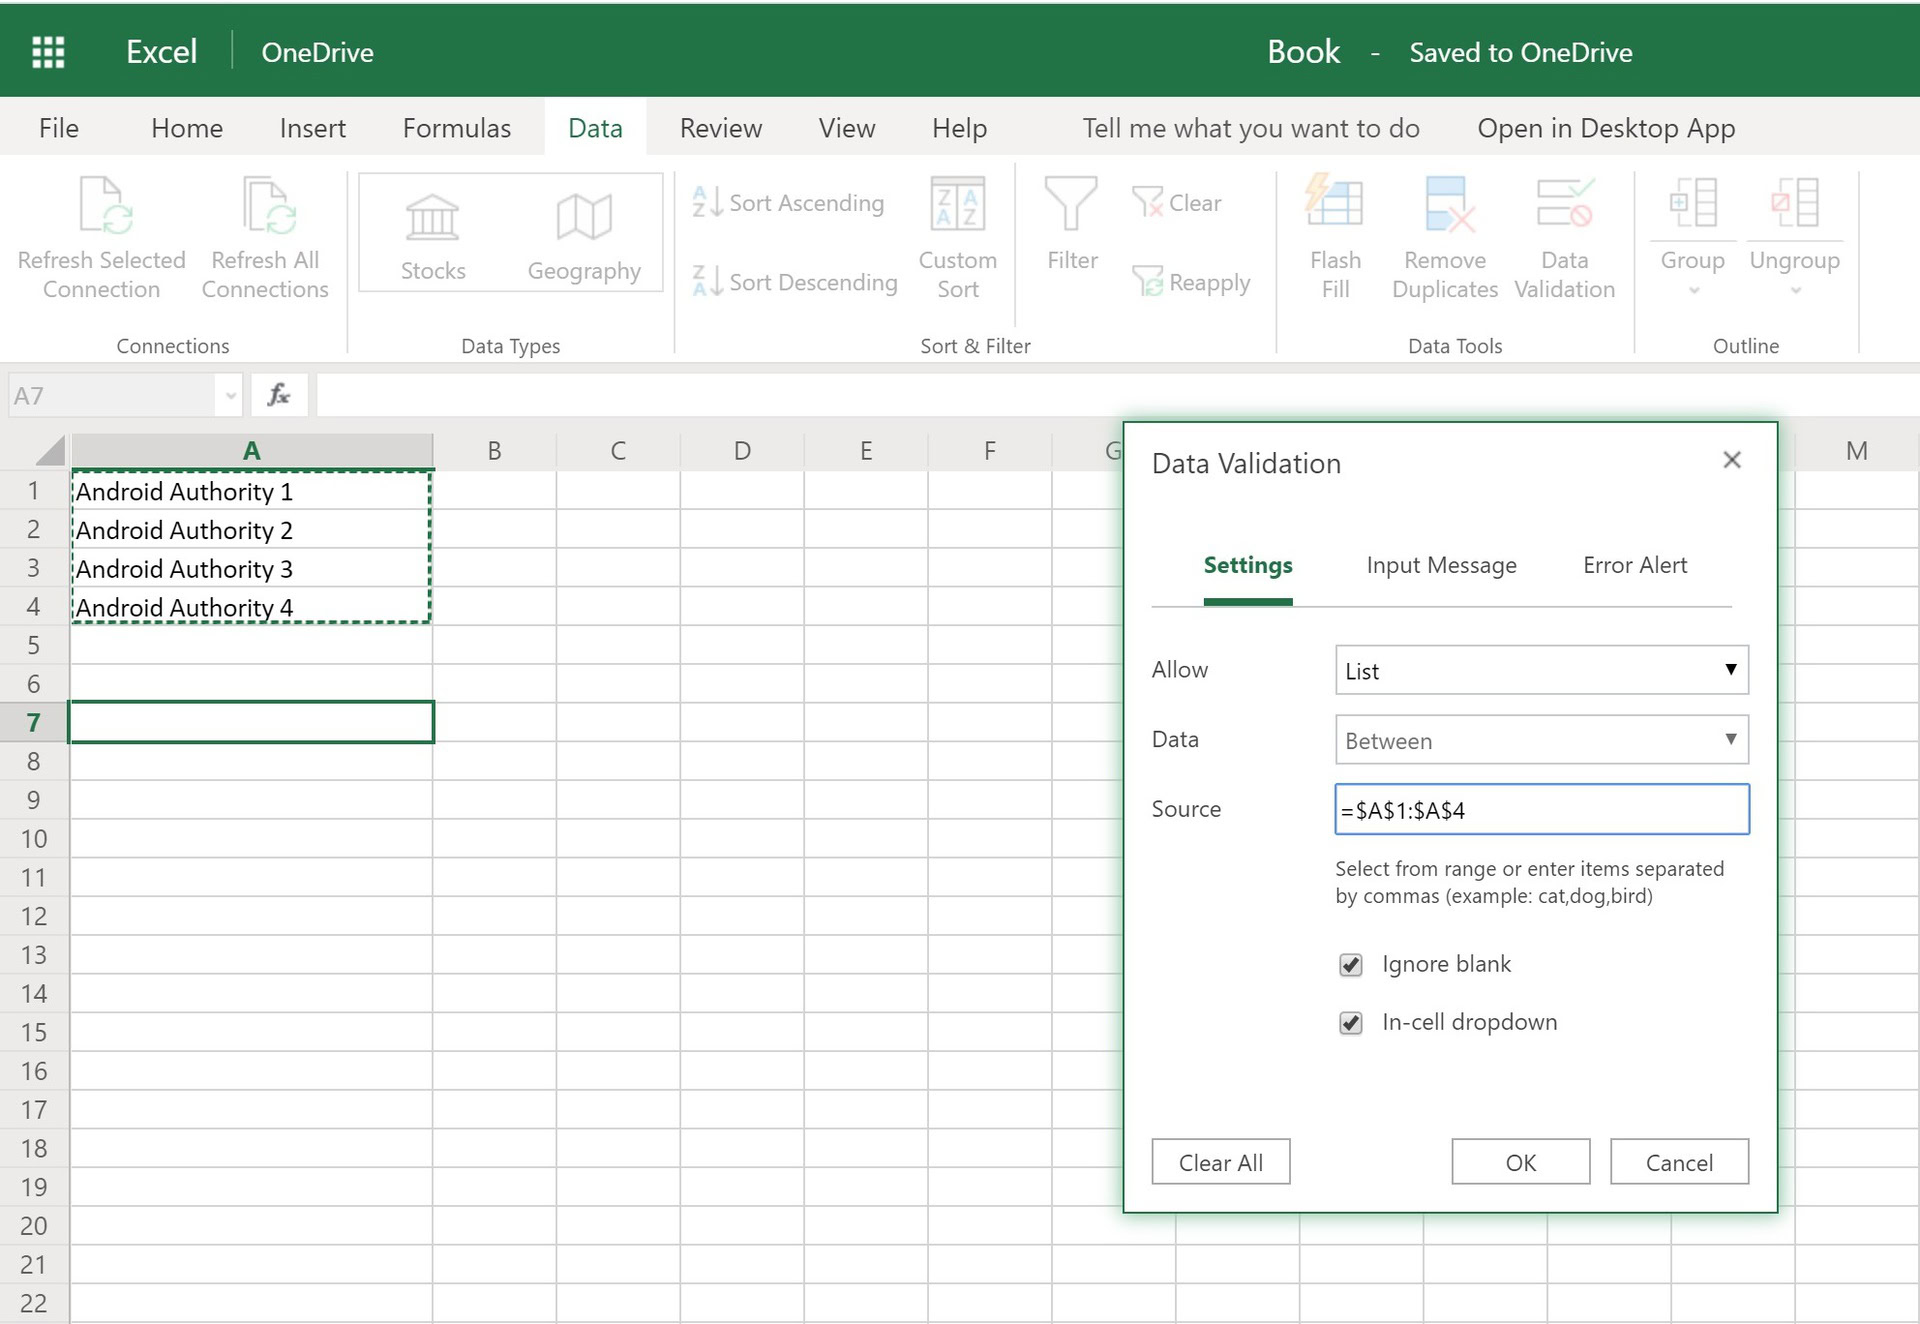
Task: Click the Stocks data type icon
Action: [x=432, y=217]
